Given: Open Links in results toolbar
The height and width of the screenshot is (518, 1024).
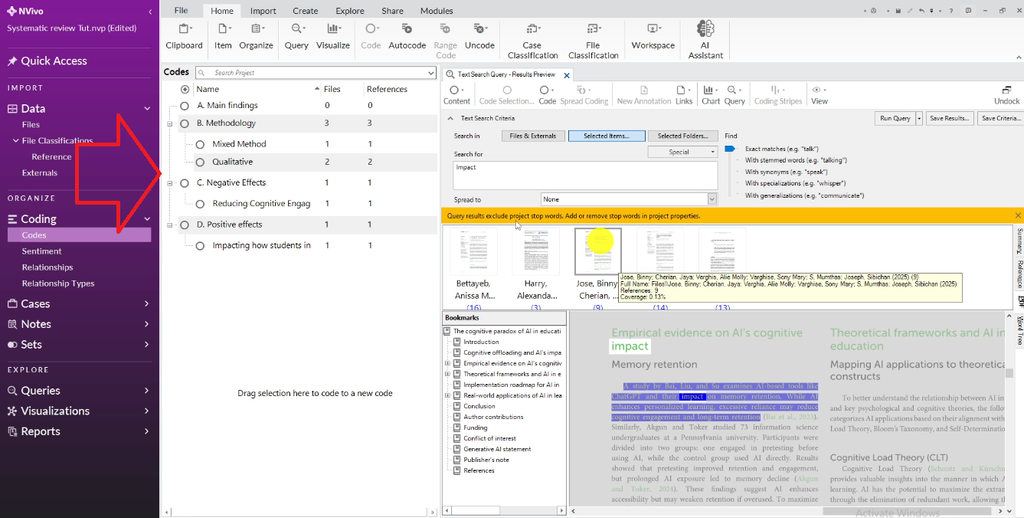Looking at the screenshot, I should [x=684, y=95].
